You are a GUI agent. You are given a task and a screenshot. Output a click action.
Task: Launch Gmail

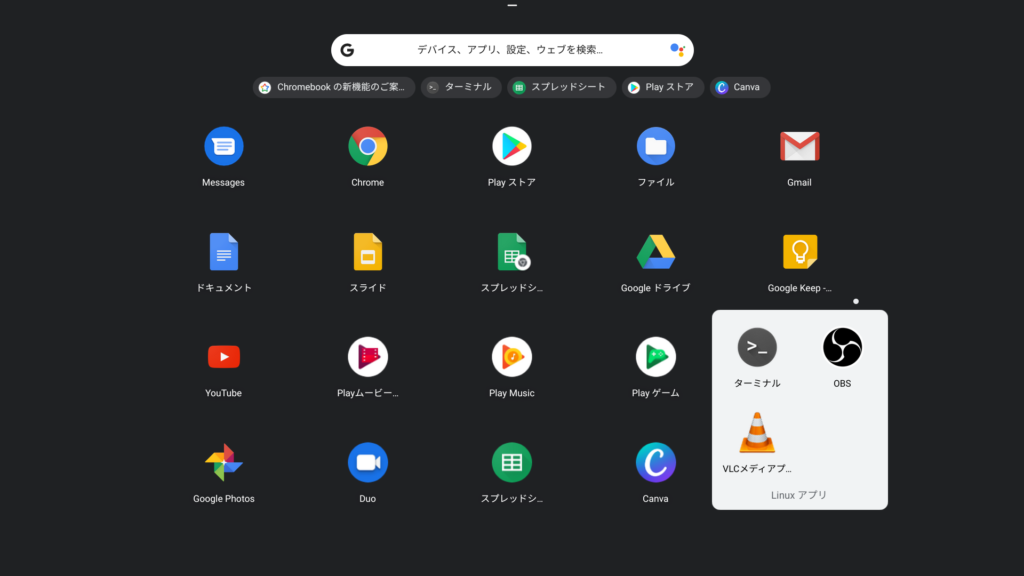(x=799, y=146)
